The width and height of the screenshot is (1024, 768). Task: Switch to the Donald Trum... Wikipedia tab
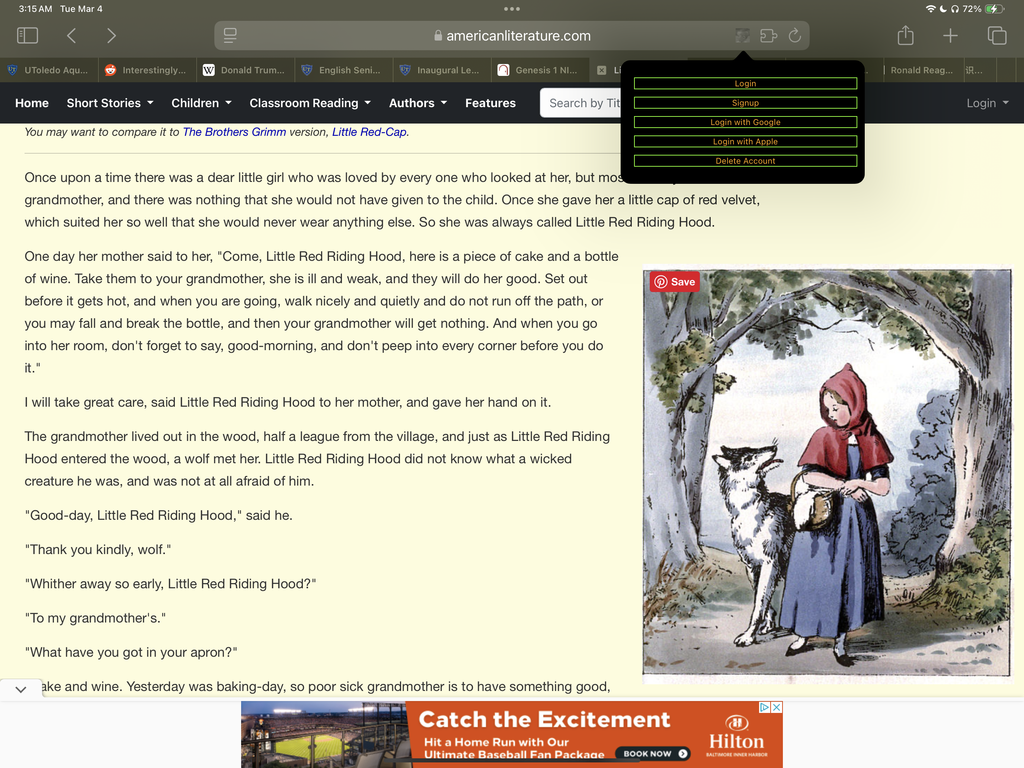[x=246, y=70]
